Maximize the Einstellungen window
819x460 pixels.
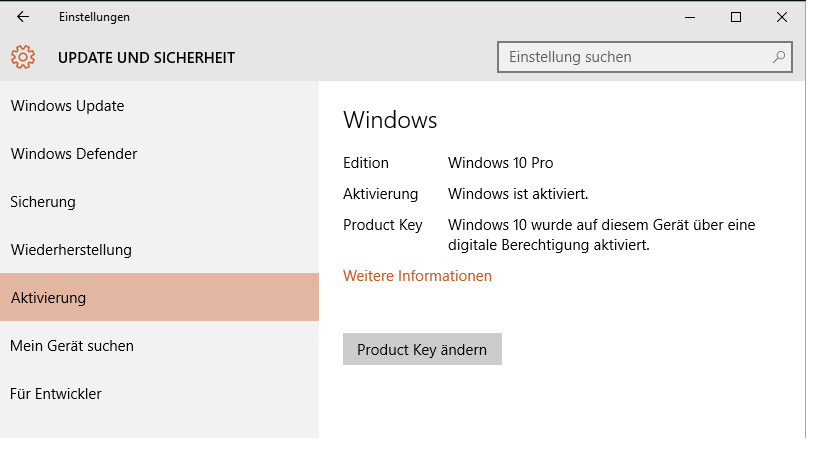click(x=736, y=17)
